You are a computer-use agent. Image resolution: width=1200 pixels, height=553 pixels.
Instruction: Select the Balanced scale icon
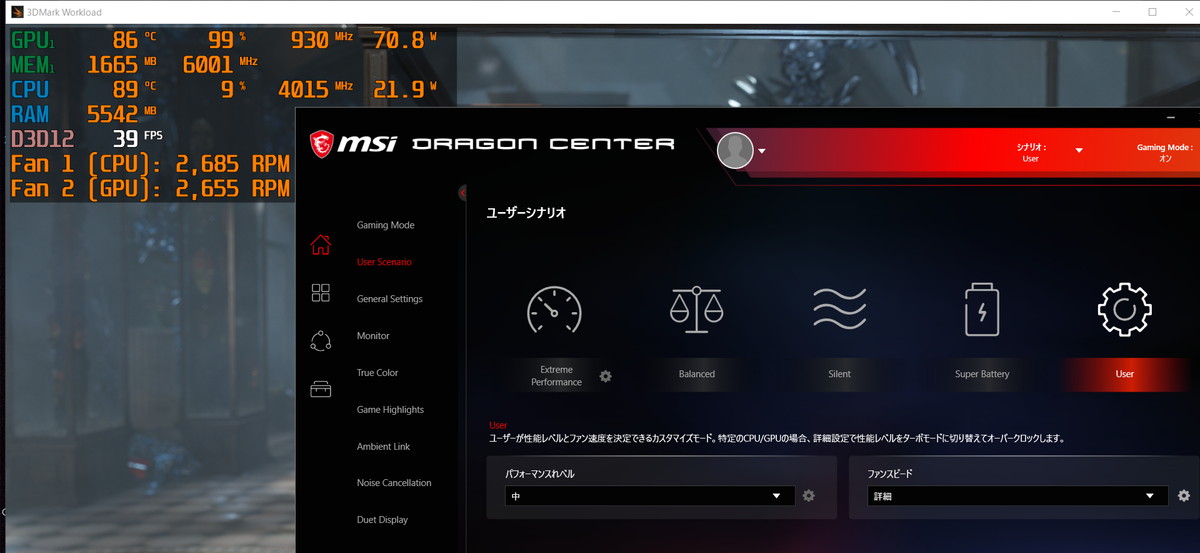tap(696, 310)
